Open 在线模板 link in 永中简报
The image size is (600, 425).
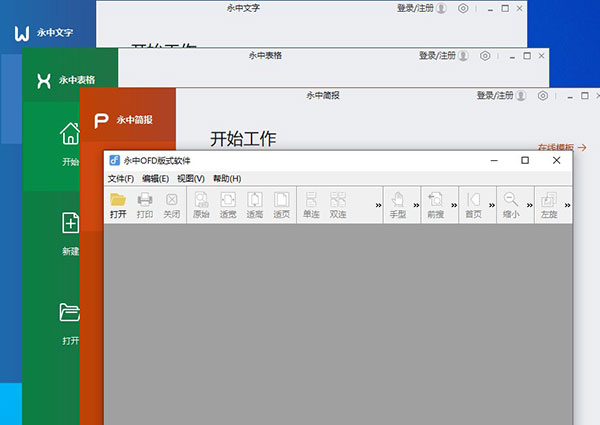(560, 148)
